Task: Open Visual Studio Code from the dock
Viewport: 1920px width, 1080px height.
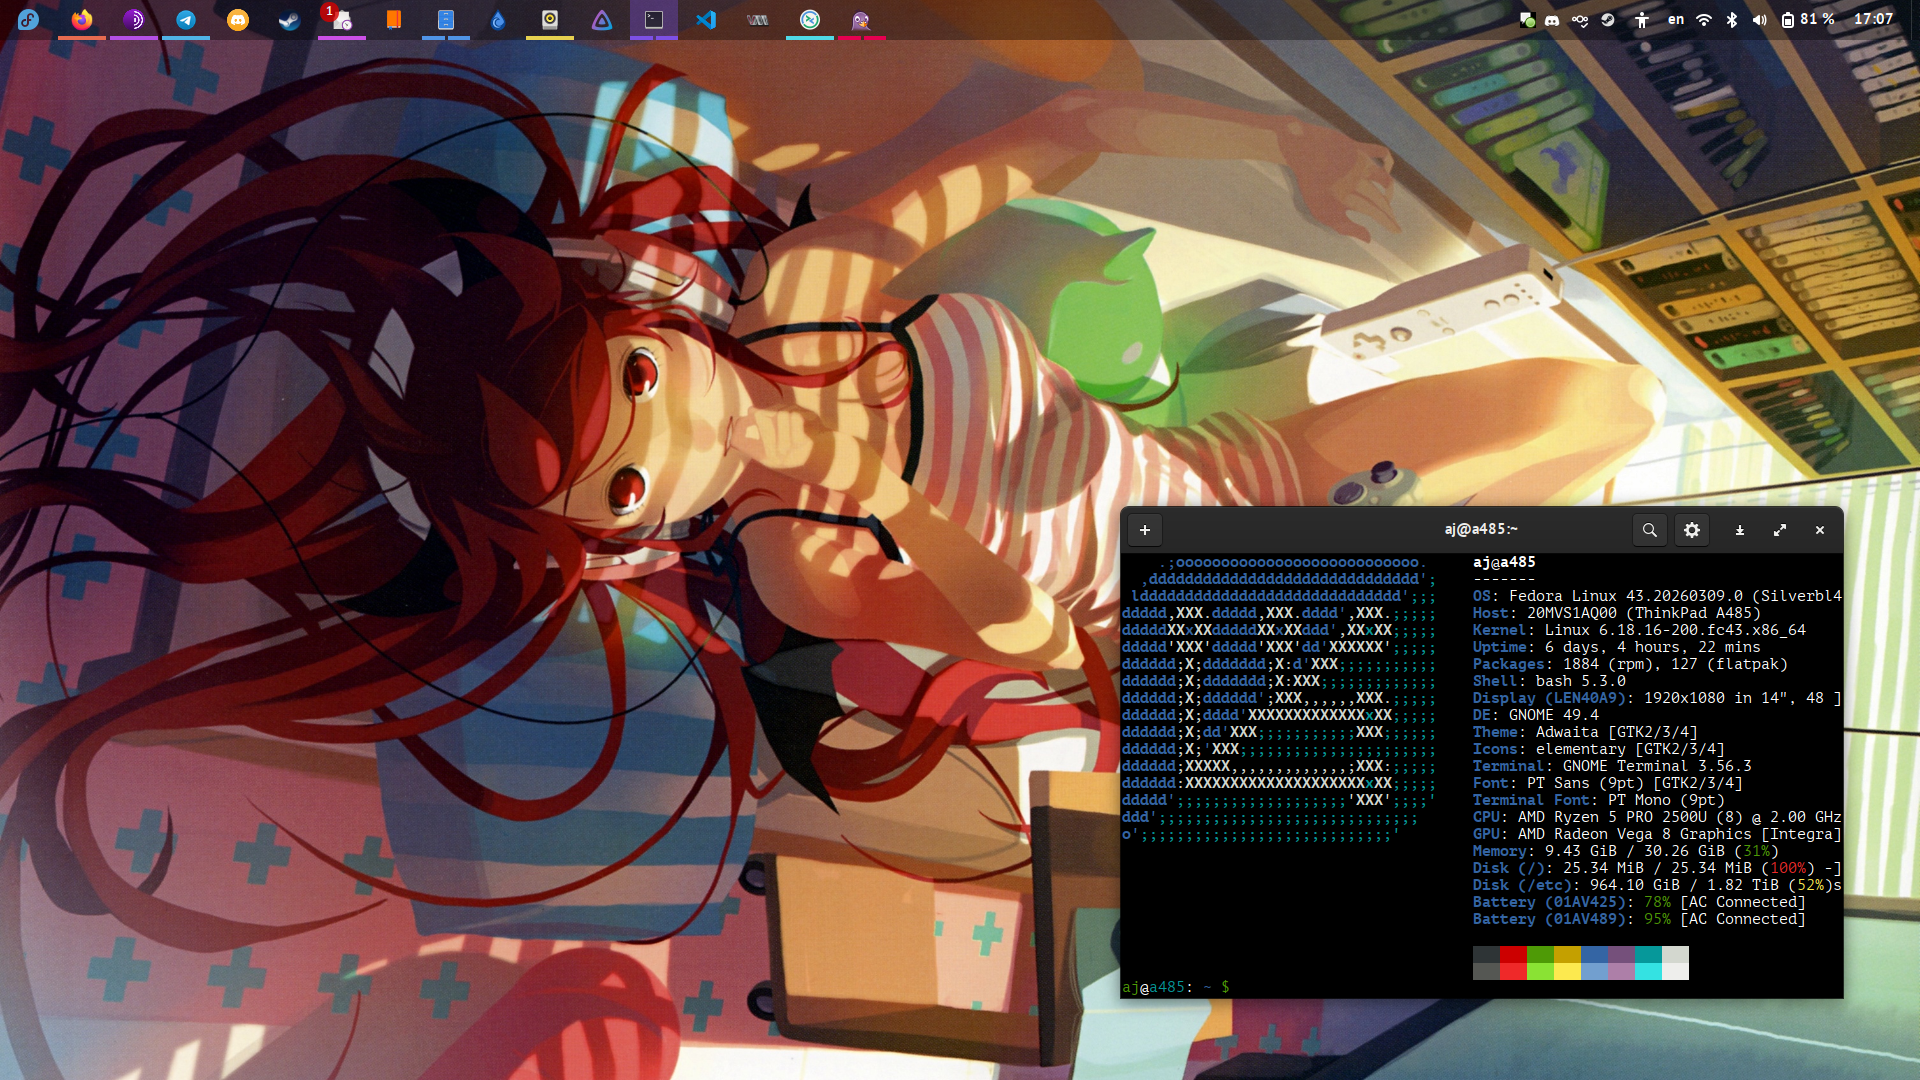Action: [706, 20]
